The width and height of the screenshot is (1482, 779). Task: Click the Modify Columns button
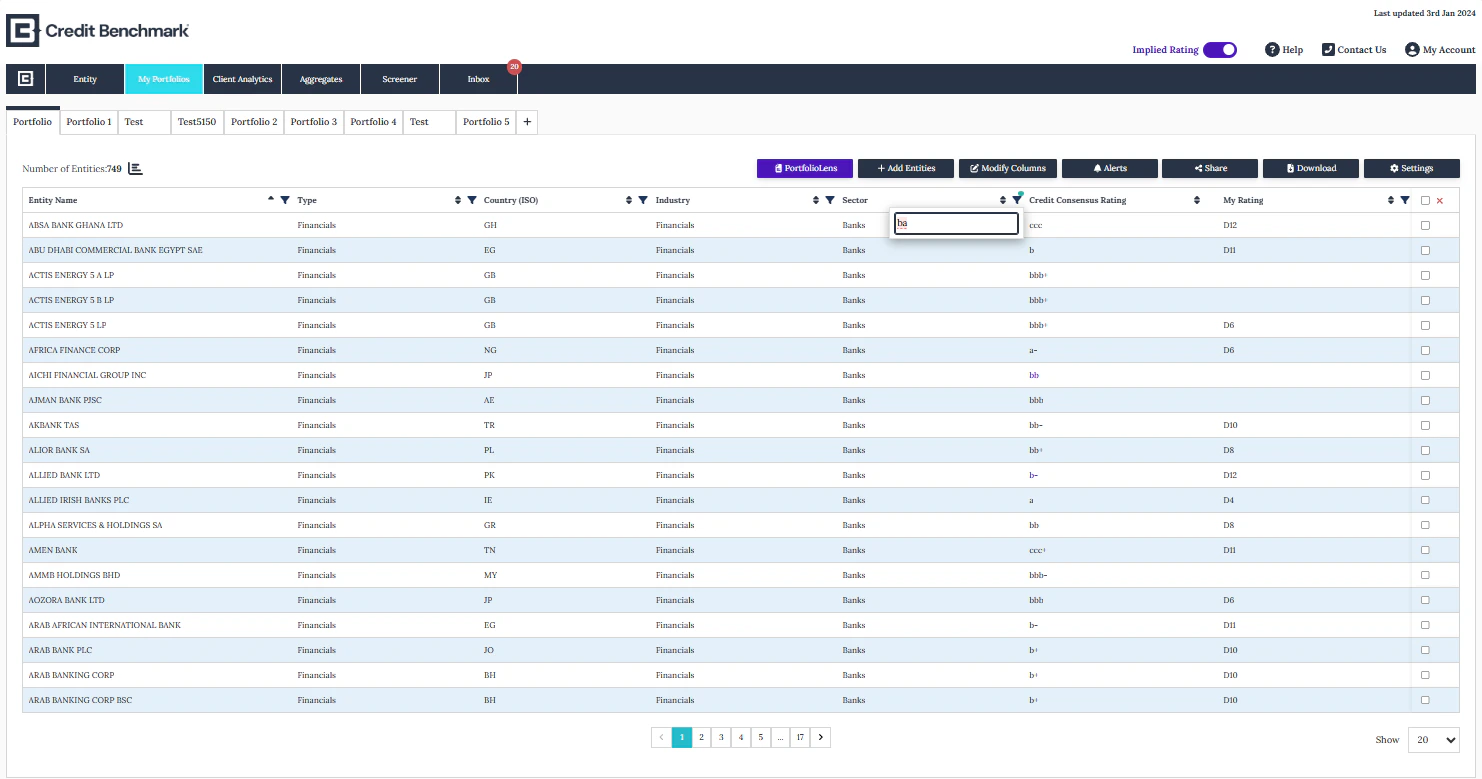[x=1007, y=168]
